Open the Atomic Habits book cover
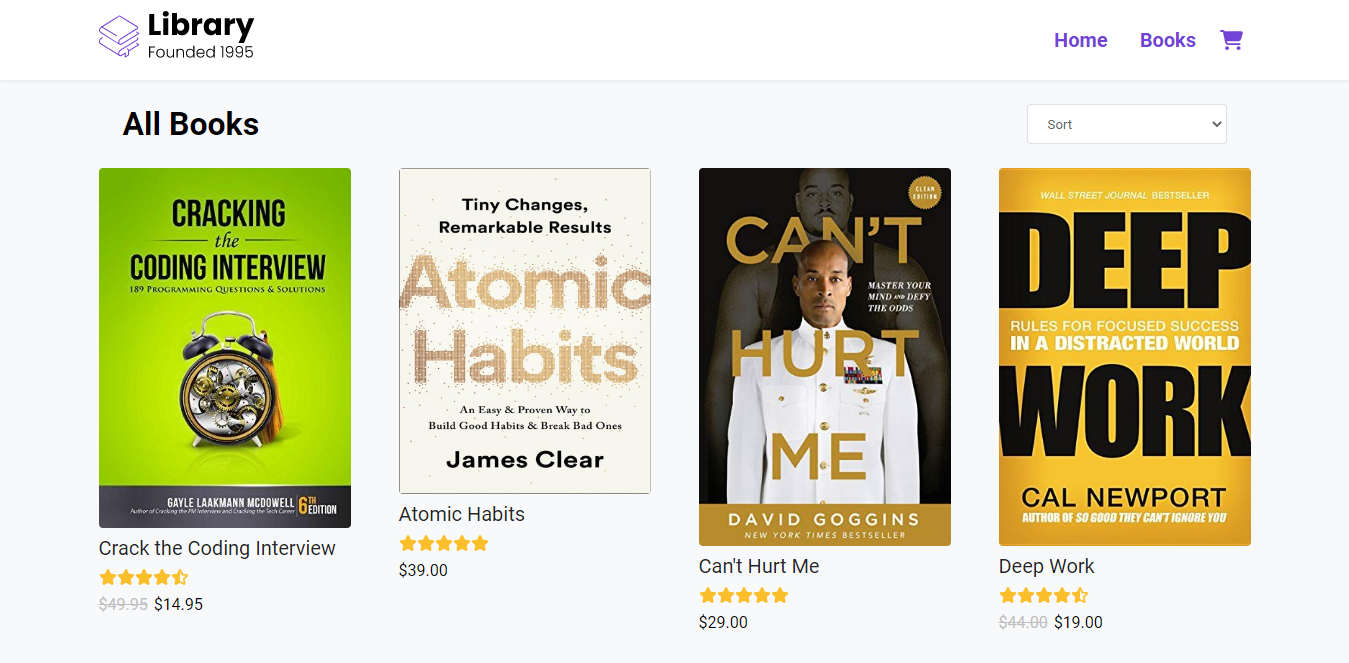The height and width of the screenshot is (663, 1349). pos(525,331)
